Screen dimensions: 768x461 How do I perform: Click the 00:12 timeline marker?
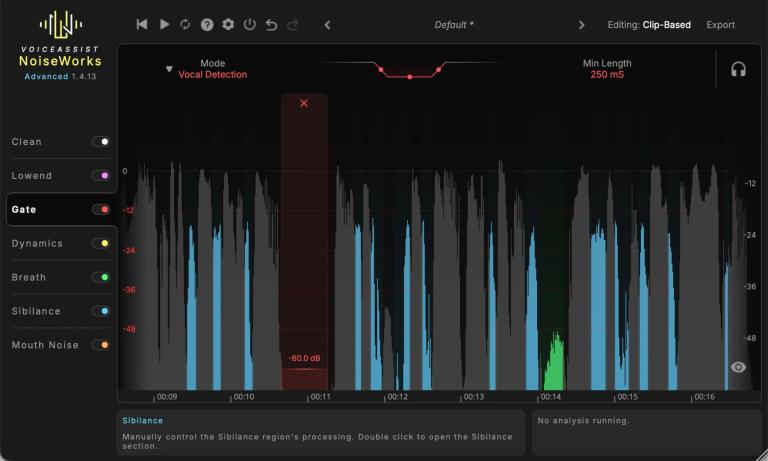(x=397, y=397)
